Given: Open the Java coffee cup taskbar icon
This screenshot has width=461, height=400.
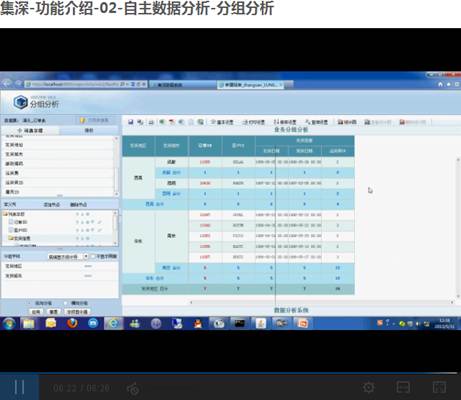Looking at the screenshot, I should pyautogui.click(x=261, y=323).
